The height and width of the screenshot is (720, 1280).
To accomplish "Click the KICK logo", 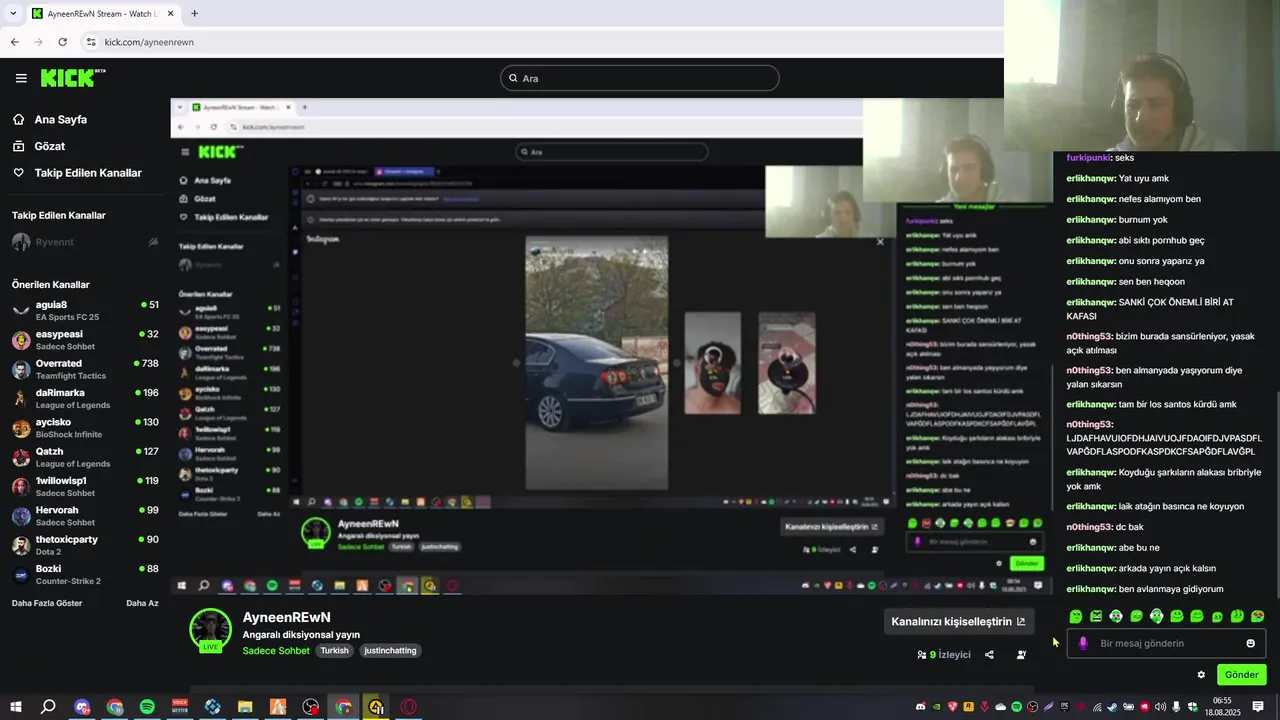I will coord(72,77).
